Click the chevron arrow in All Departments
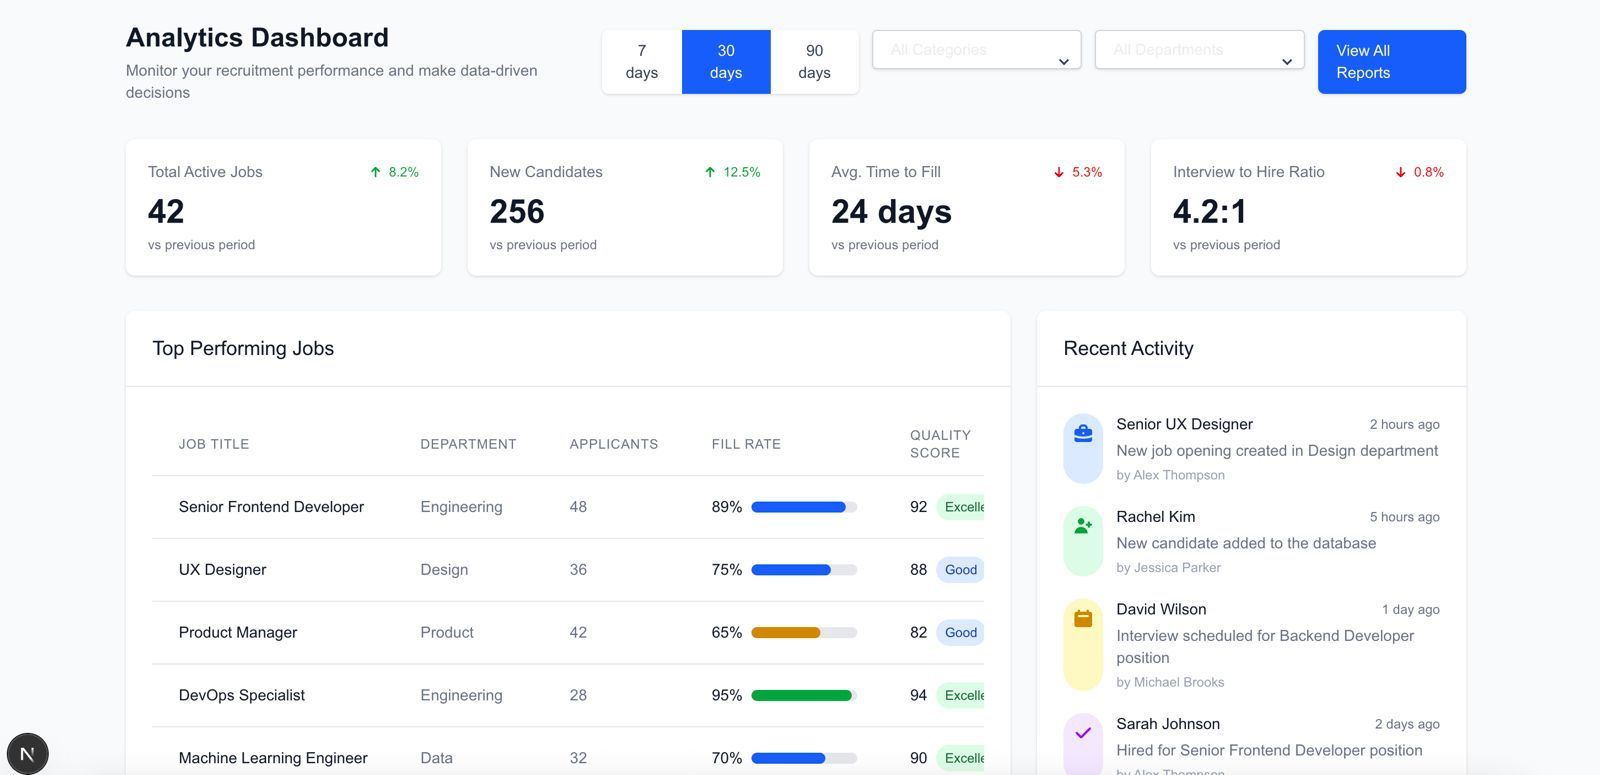This screenshot has width=1600, height=775. coord(1287,62)
